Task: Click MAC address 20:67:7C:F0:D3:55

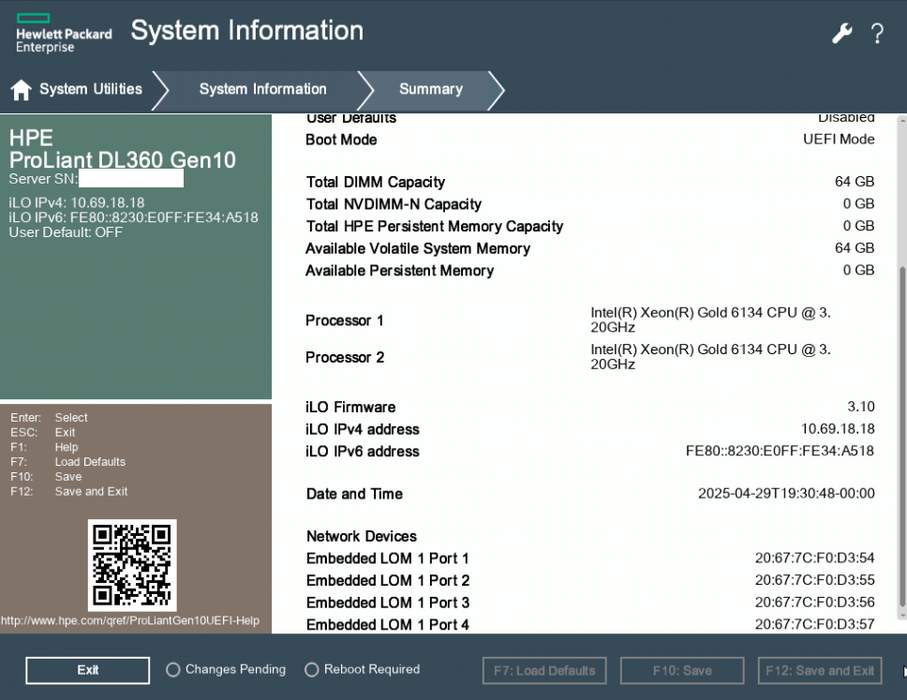Action: pyautogui.click(x=814, y=580)
